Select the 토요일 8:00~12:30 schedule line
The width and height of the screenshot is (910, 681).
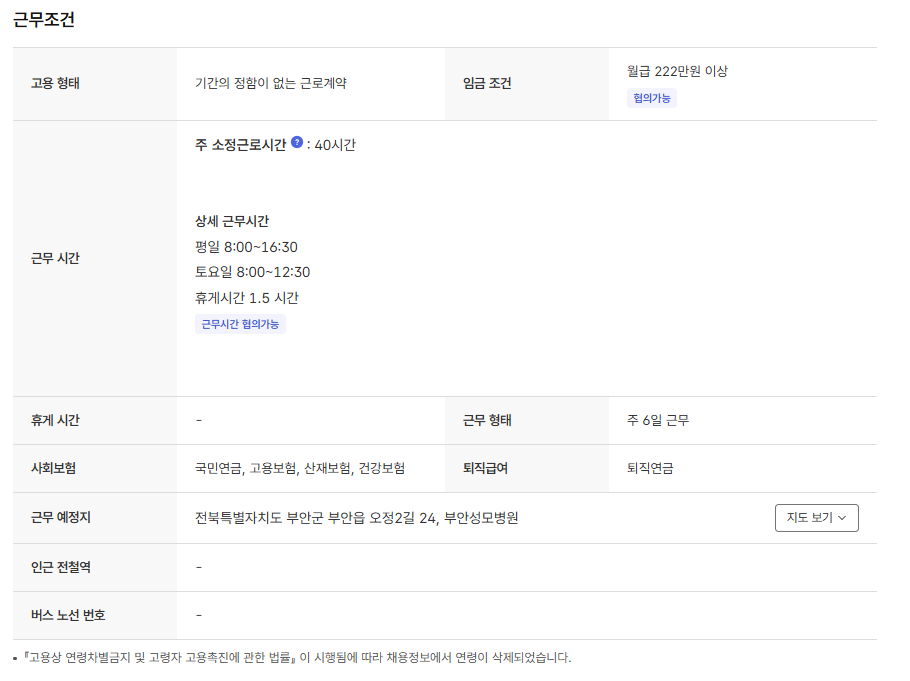[x=252, y=272]
